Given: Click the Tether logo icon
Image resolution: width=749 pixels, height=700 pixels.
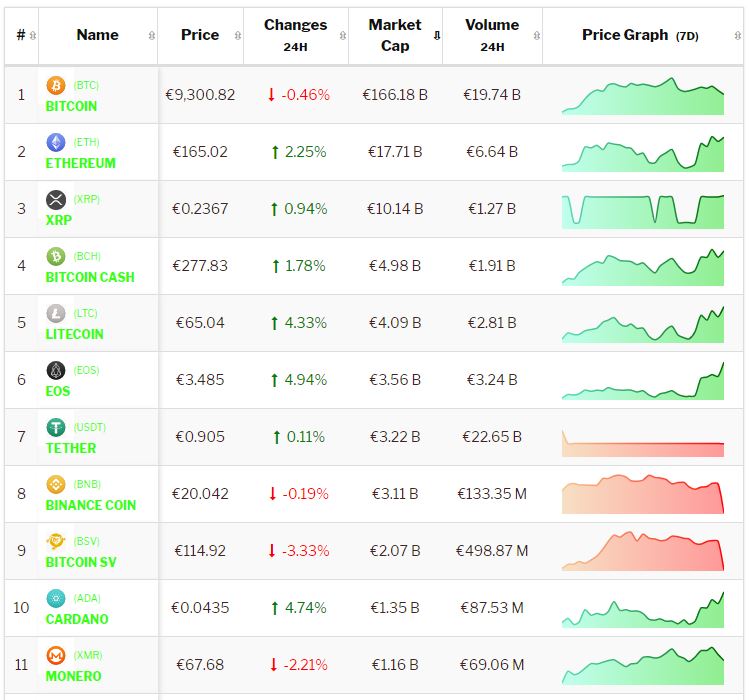Looking at the screenshot, I should coord(56,428).
